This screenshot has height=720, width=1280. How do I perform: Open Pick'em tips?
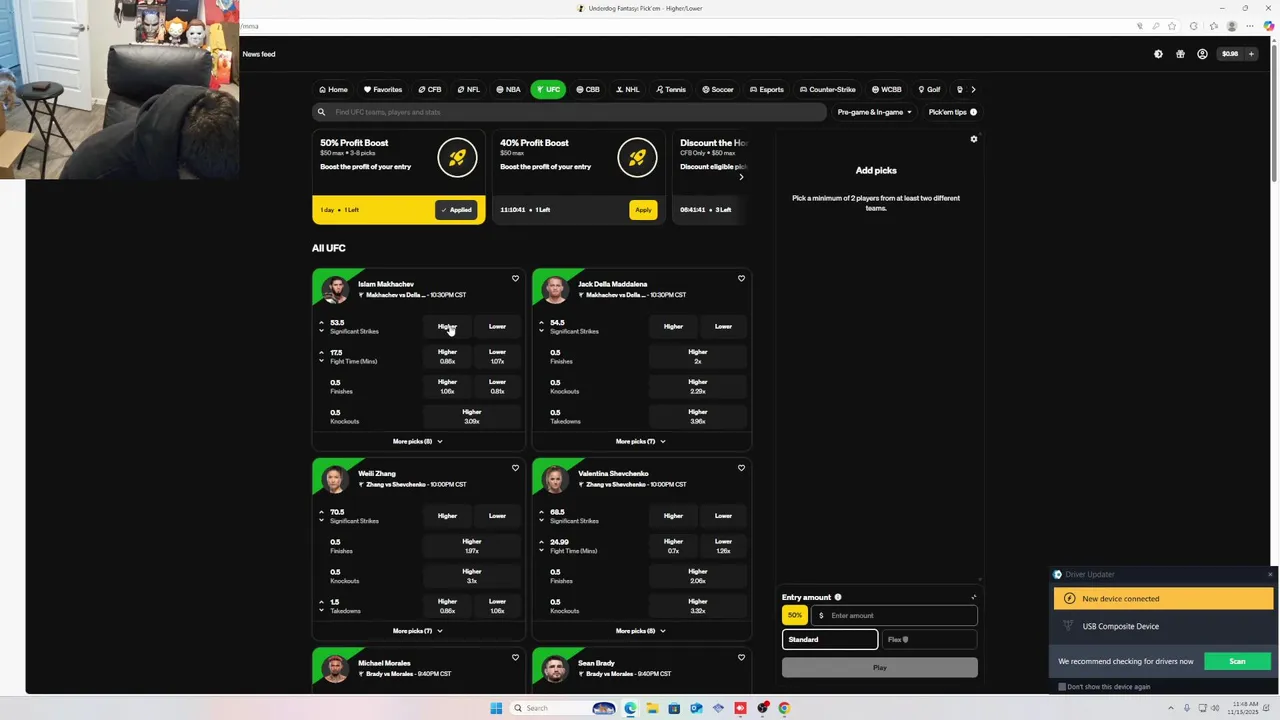click(x=952, y=112)
